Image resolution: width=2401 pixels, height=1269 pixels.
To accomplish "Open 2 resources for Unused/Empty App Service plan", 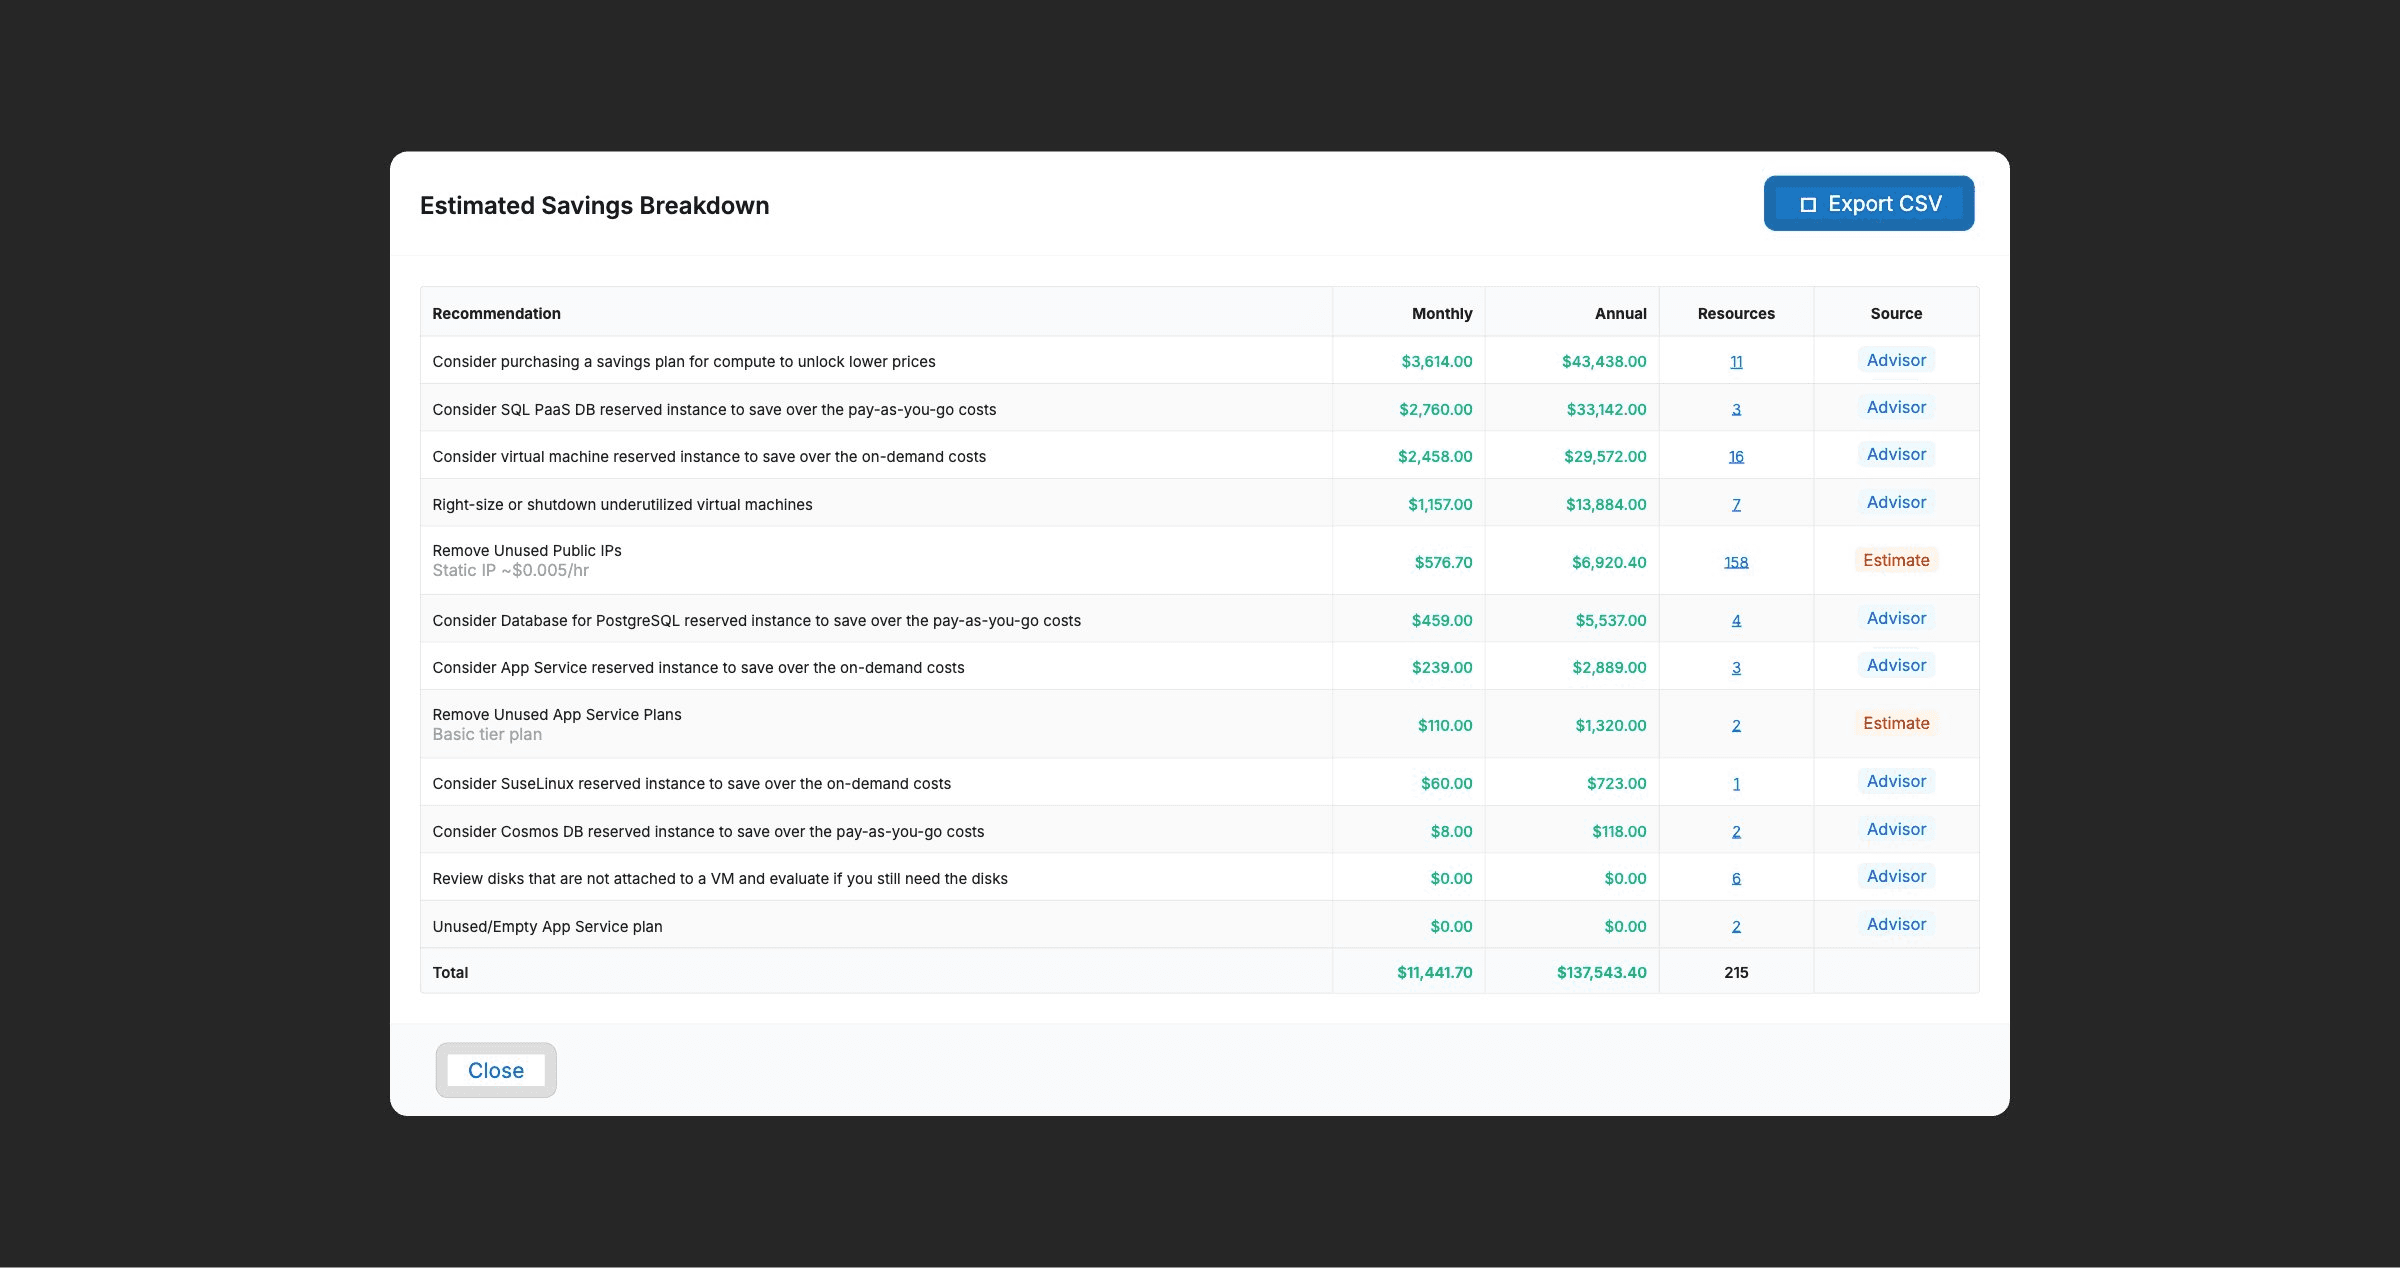I will click(1736, 927).
